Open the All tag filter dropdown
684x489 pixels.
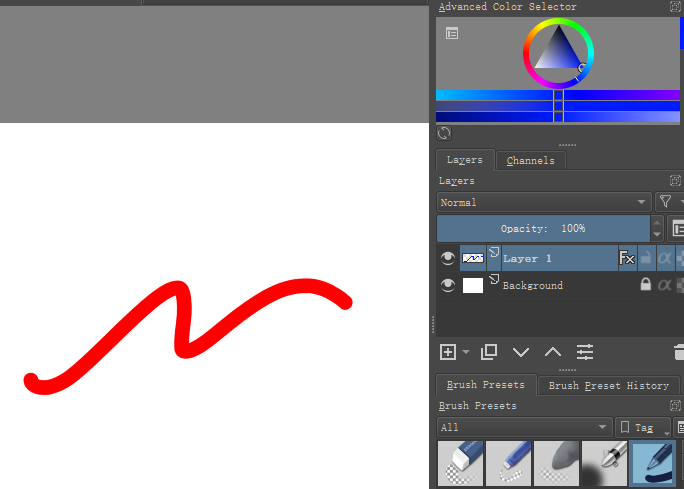point(524,427)
